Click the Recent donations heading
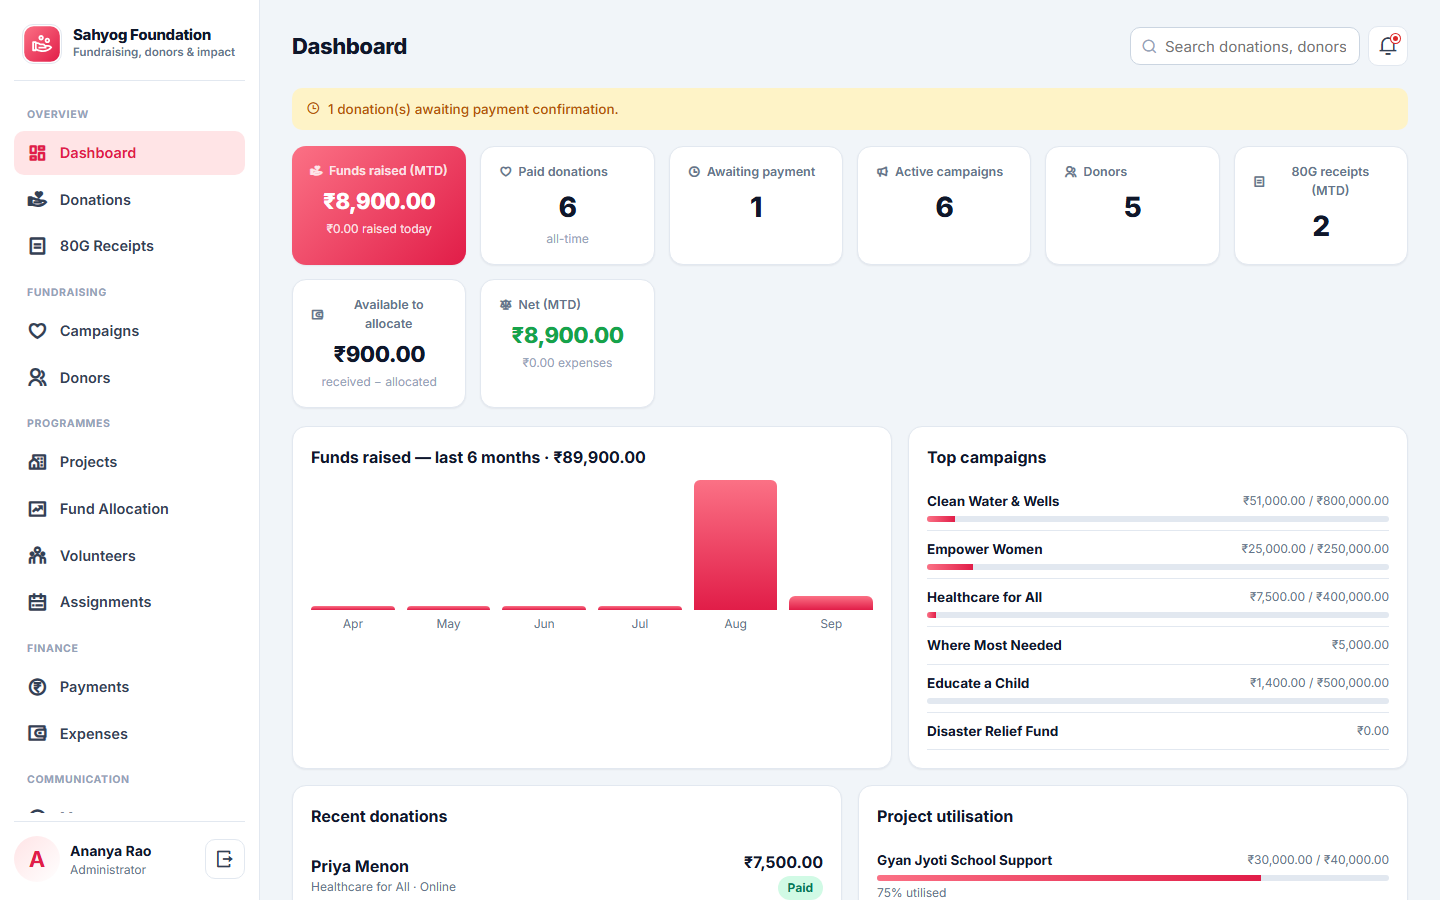The width and height of the screenshot is (1440, 900). (x=379, y=816)
